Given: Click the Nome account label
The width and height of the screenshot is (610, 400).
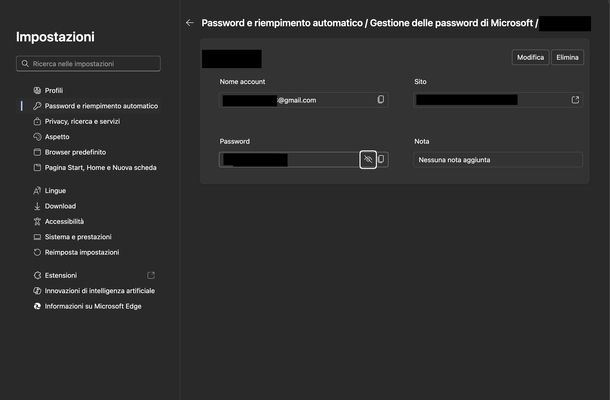Looking at the screenshot, I should click(242, 82).
